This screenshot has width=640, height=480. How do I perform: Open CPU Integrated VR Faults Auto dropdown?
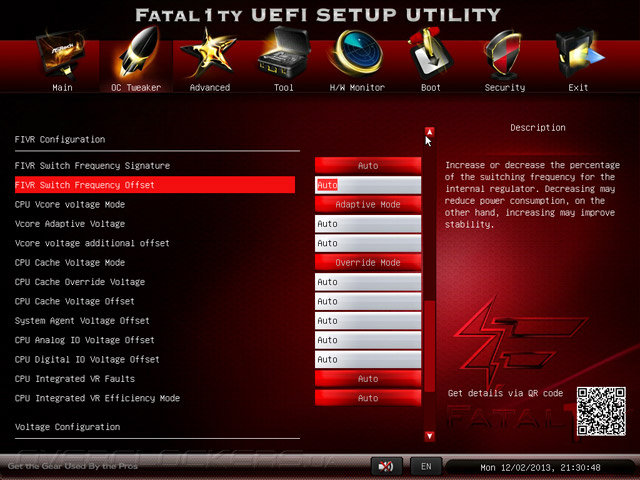(368, 379)
